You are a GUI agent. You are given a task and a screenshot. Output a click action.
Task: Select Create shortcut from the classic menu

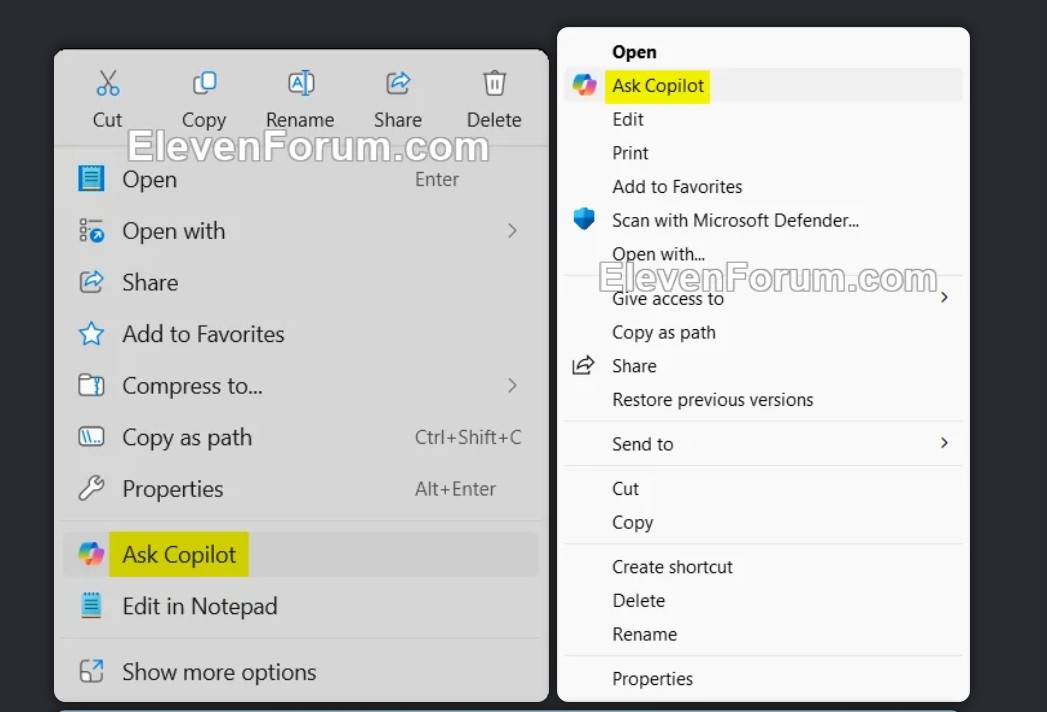click(x=672, y=567)
